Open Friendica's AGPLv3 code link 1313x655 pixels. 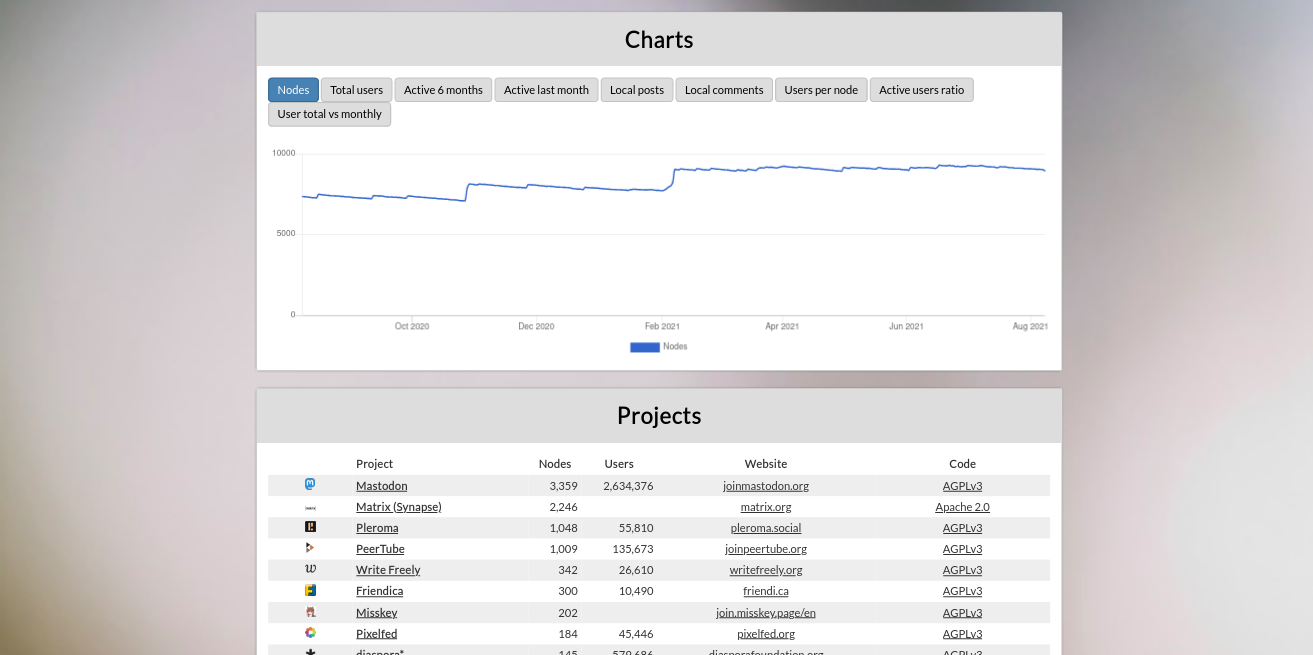[x=962, y=591]
